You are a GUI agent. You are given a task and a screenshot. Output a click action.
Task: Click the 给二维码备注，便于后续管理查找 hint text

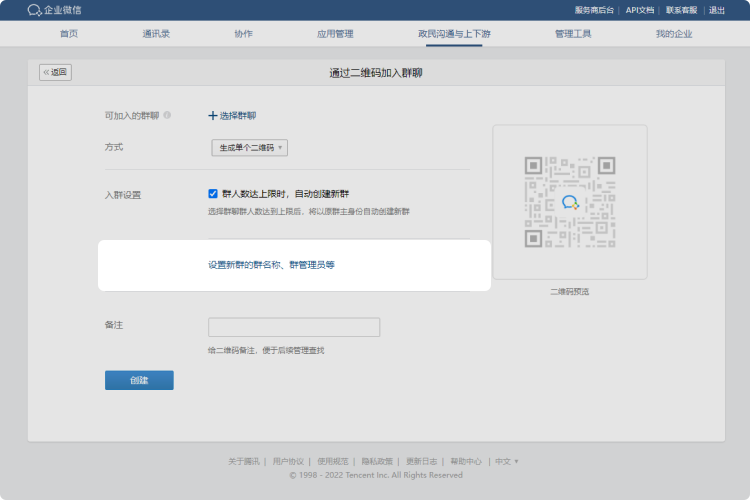266,350
